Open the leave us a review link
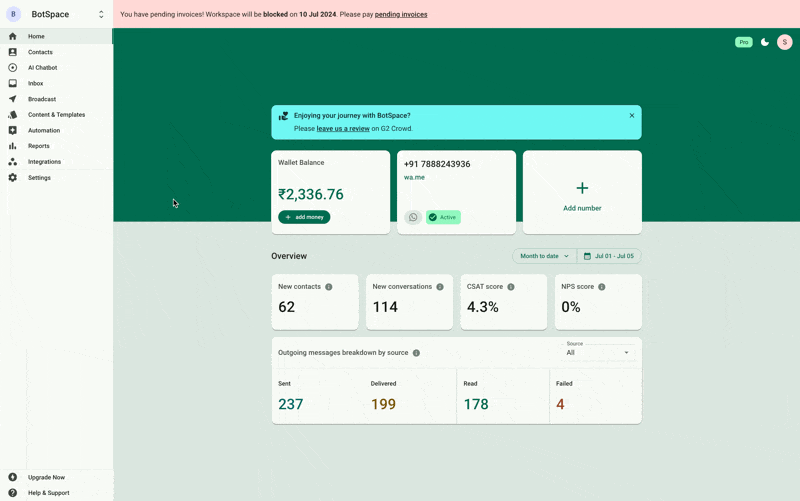The width and height of the screenshot is (800, 501). click(343, 129)
